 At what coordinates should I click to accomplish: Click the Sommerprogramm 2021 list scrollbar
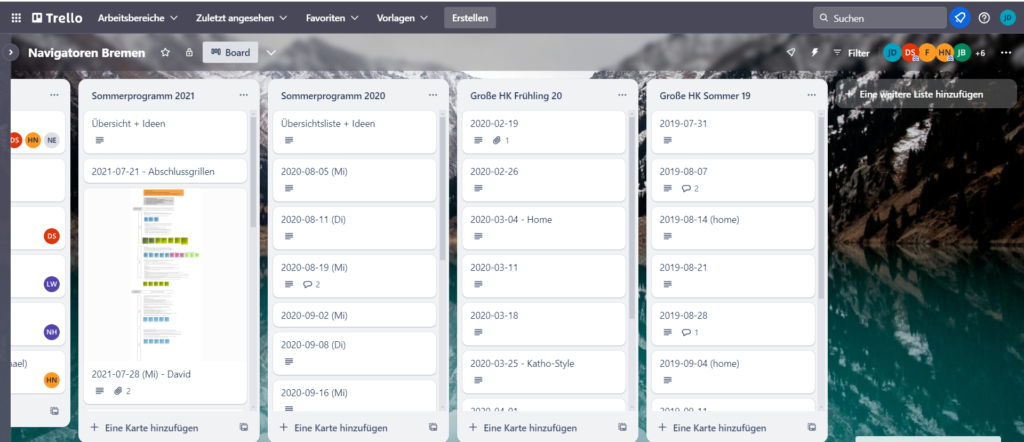point(253,171)
